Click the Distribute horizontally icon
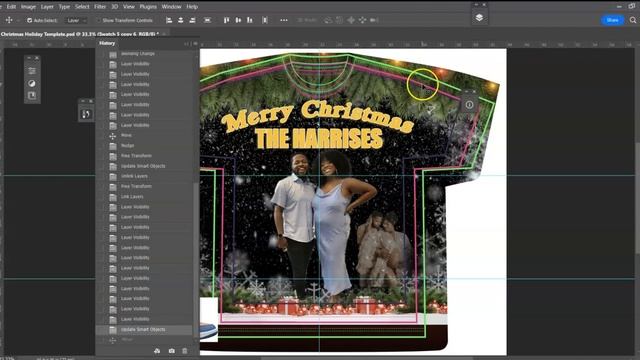Screen dimensions: 640x360 (207, 20)
